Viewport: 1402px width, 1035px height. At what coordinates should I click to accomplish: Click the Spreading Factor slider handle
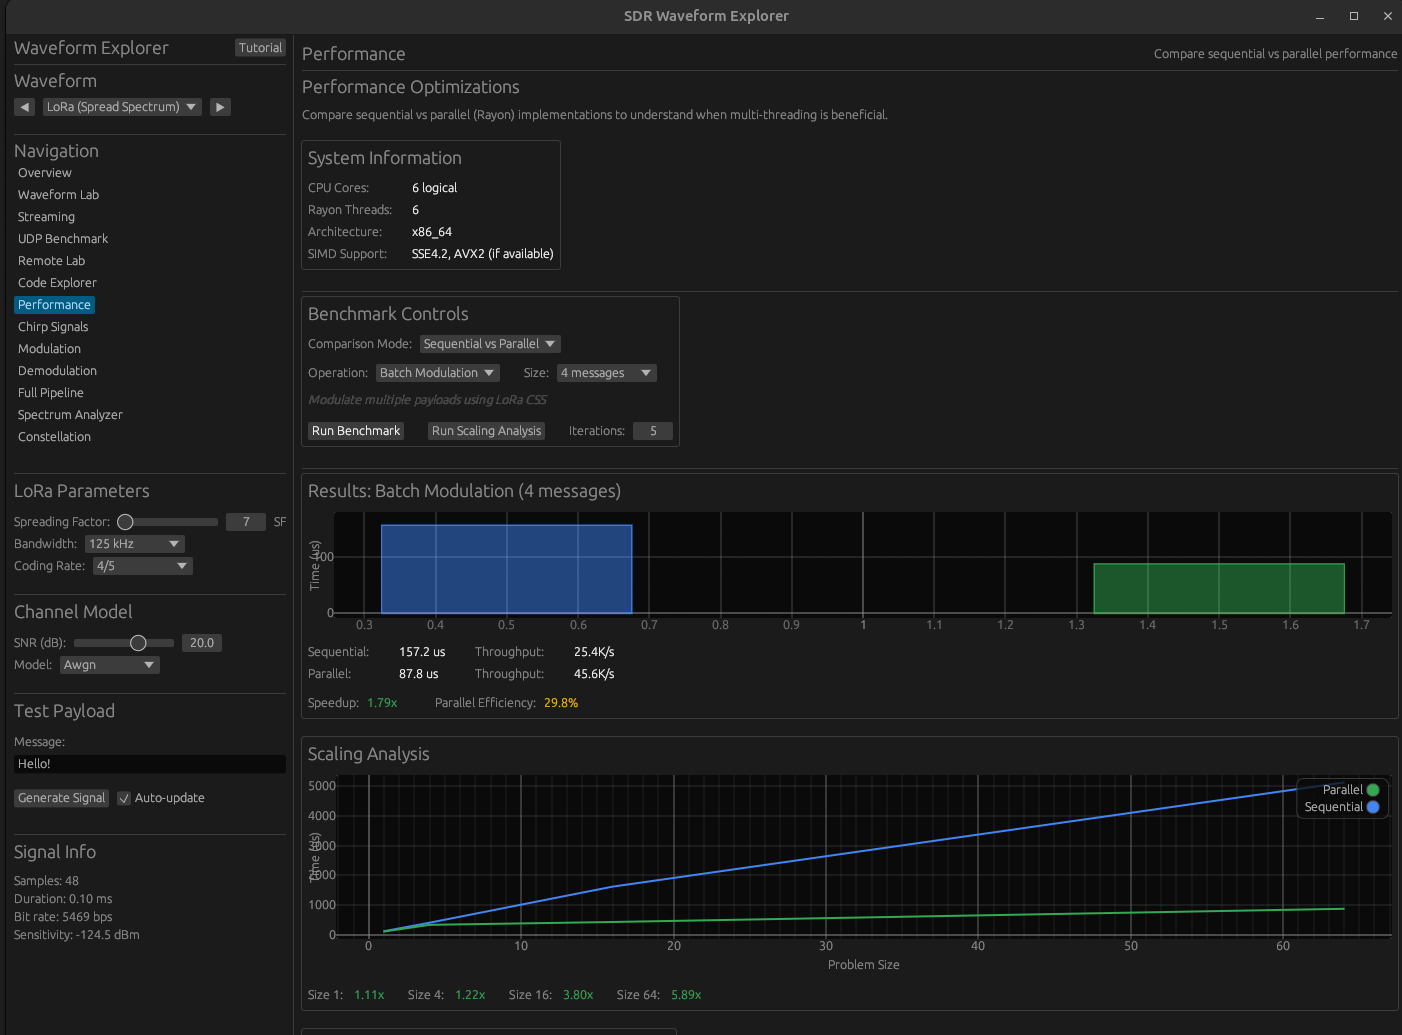[125, 522]
